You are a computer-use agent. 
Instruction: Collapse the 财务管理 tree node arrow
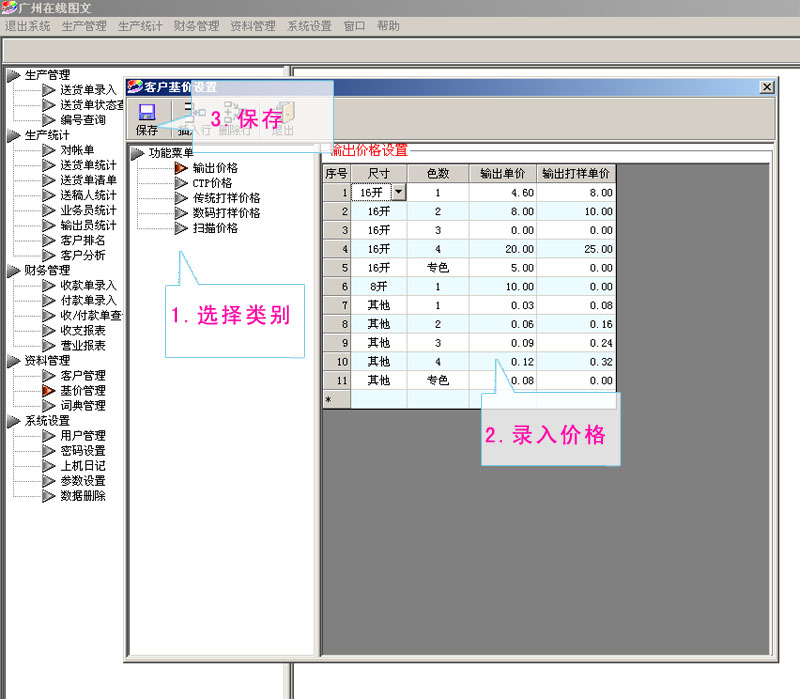[x=14, y=271]
